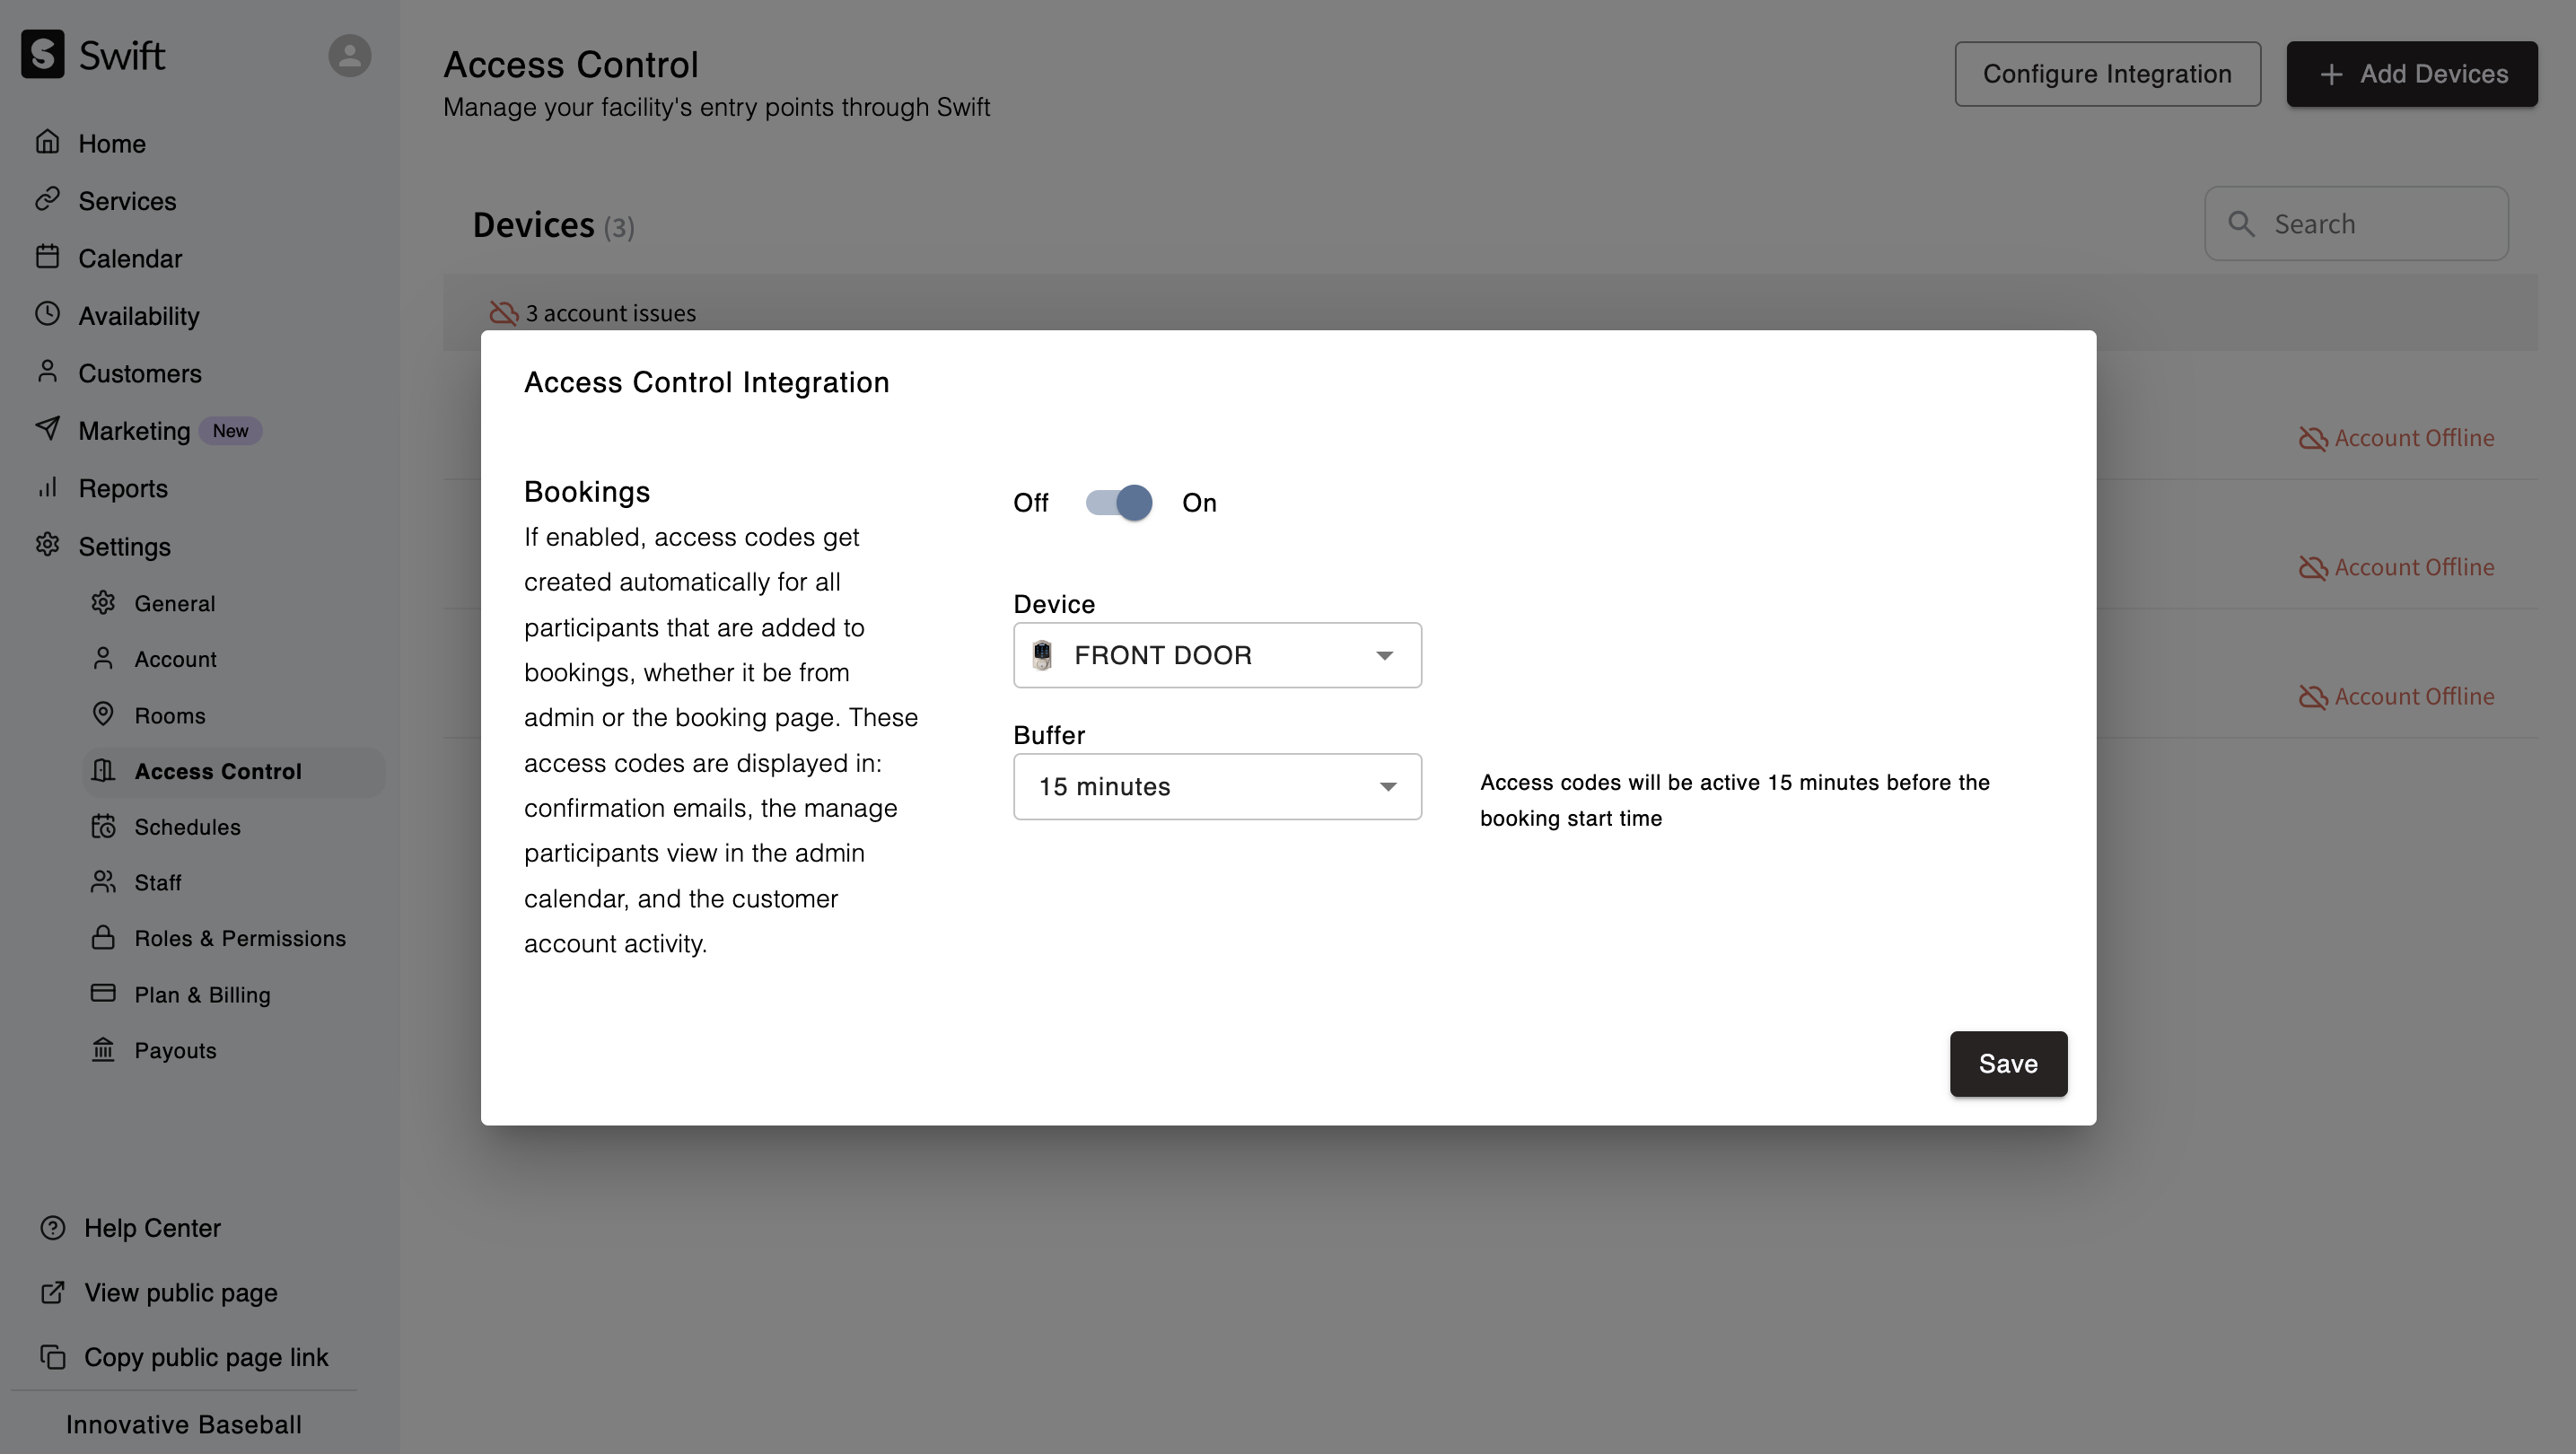Open the Device dropdown showing FRONT DOOR
The height and width of the screenshot is (1454, 2576).
[x=1216, y=656]
